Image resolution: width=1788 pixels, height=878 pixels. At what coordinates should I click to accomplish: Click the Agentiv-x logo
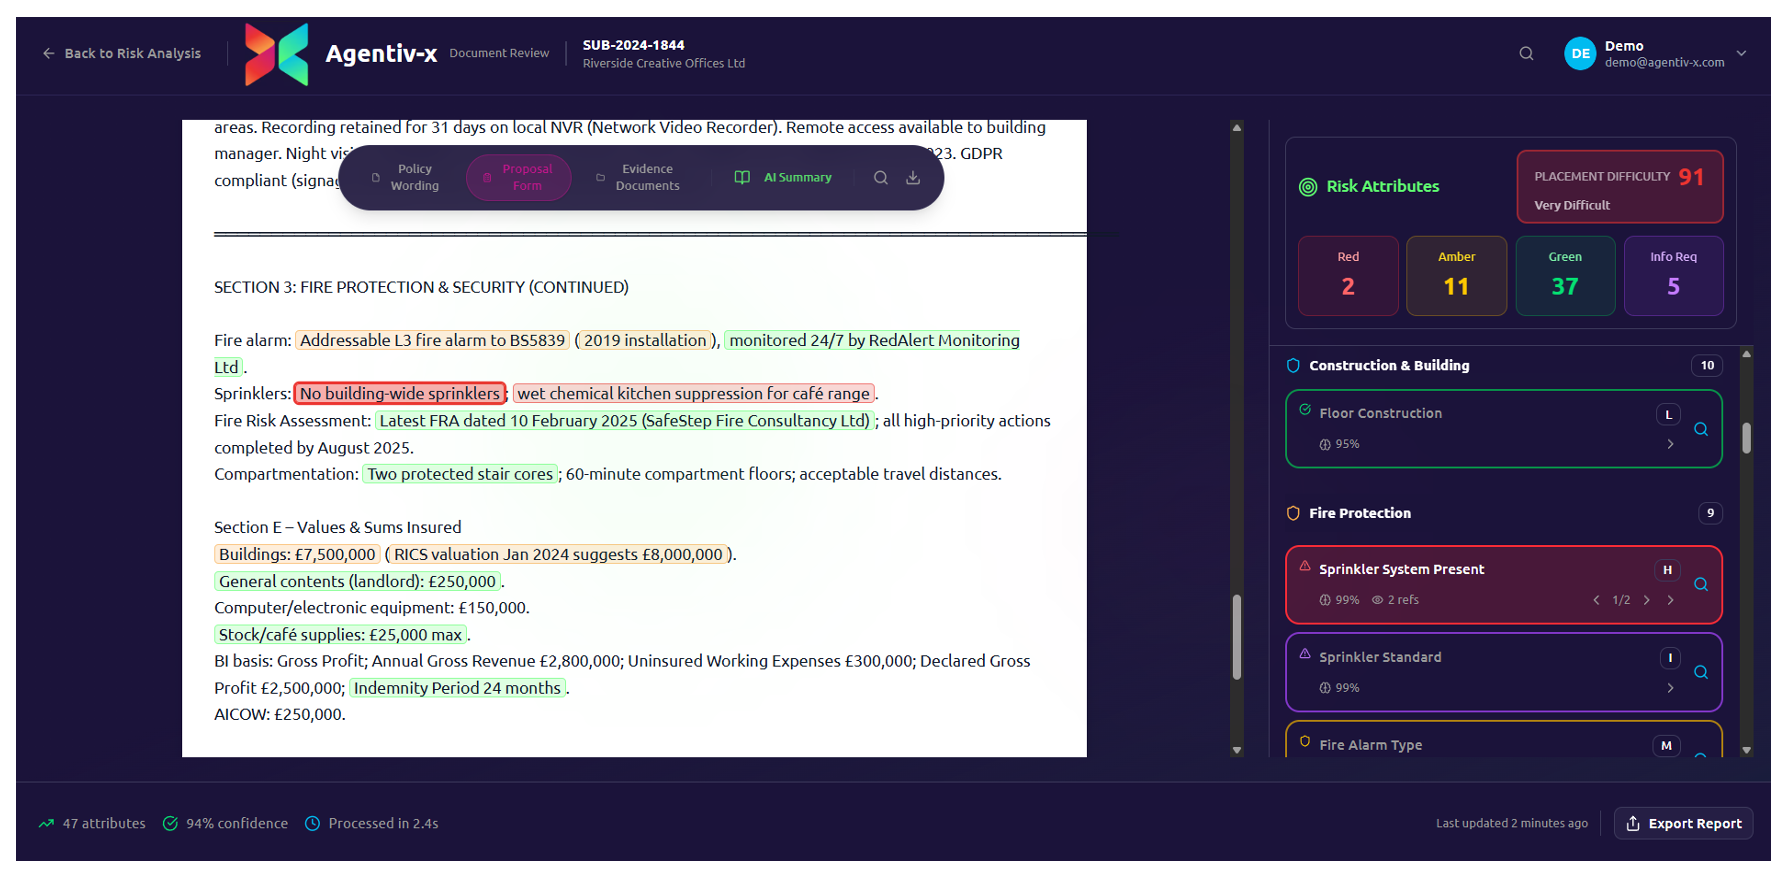277,54
